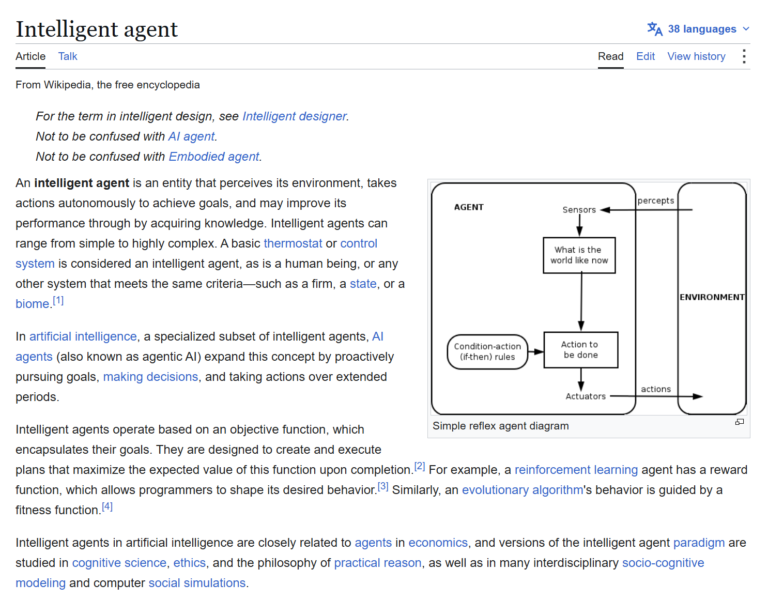Enlarge the diagram via the expand icon

[x=740, y=422]
